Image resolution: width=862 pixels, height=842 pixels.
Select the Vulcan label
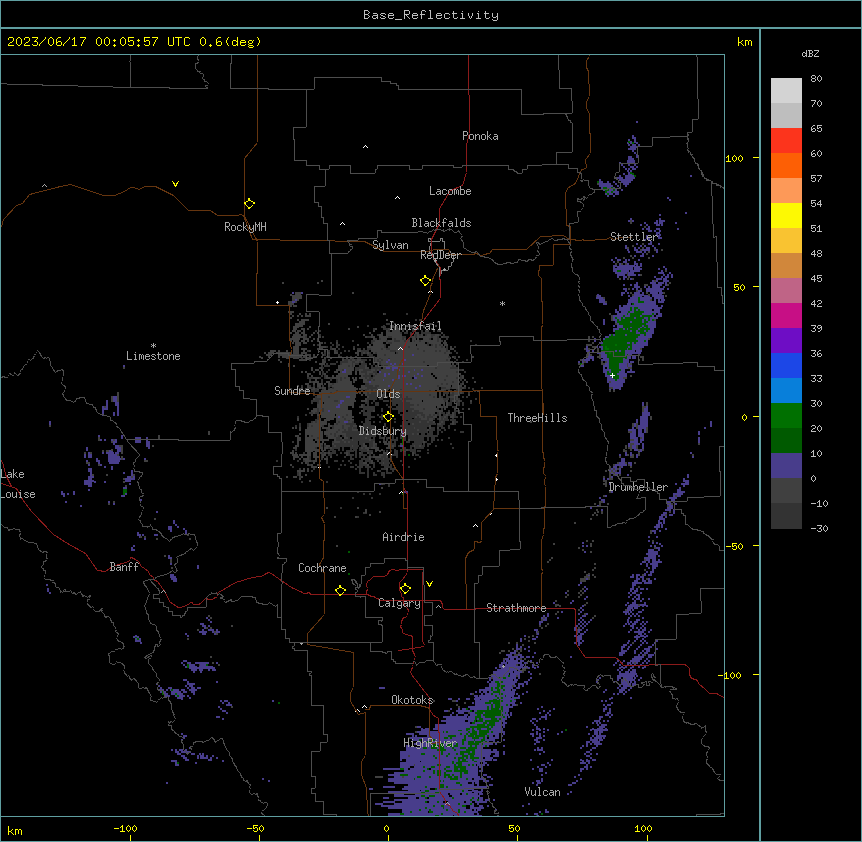point(542,792)
